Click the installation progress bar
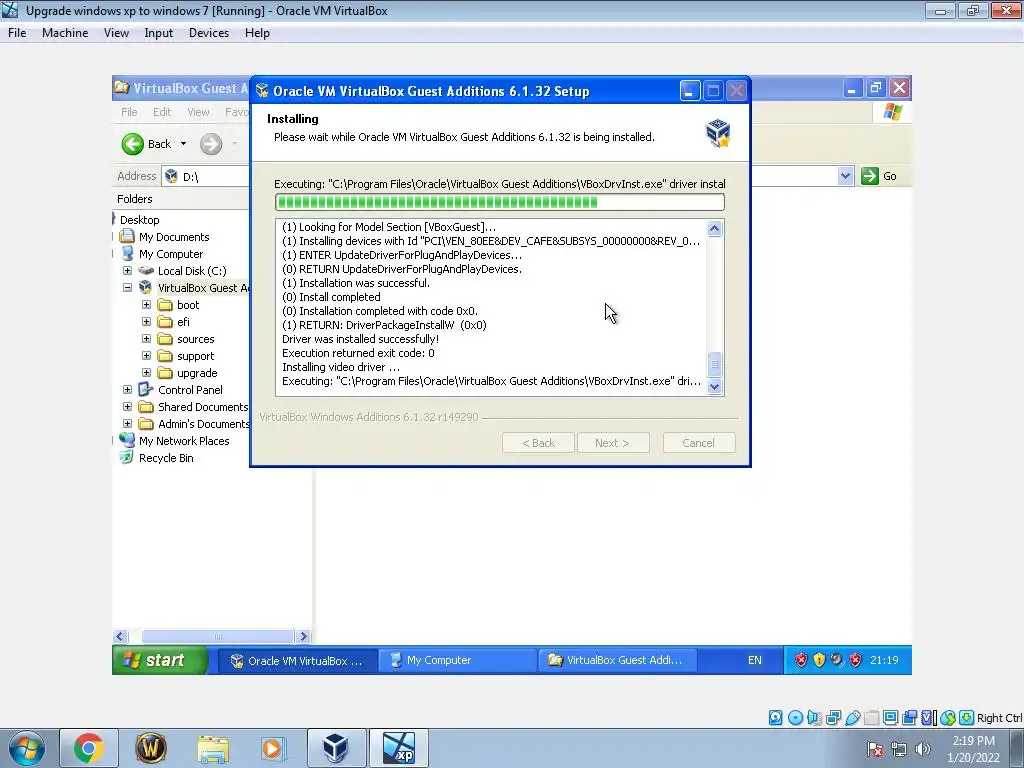The height and width of the screenshot is (768, 1024). point(500,202)
